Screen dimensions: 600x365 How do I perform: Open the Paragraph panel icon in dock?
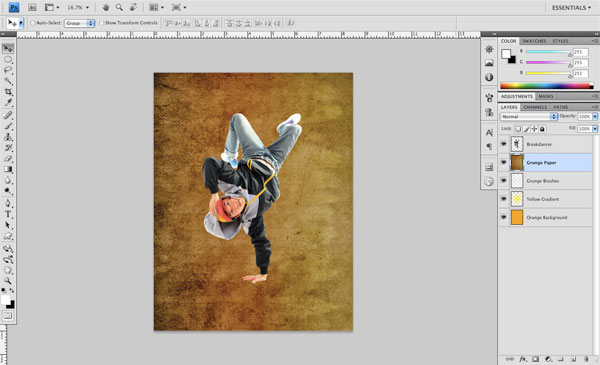[489, 146]
